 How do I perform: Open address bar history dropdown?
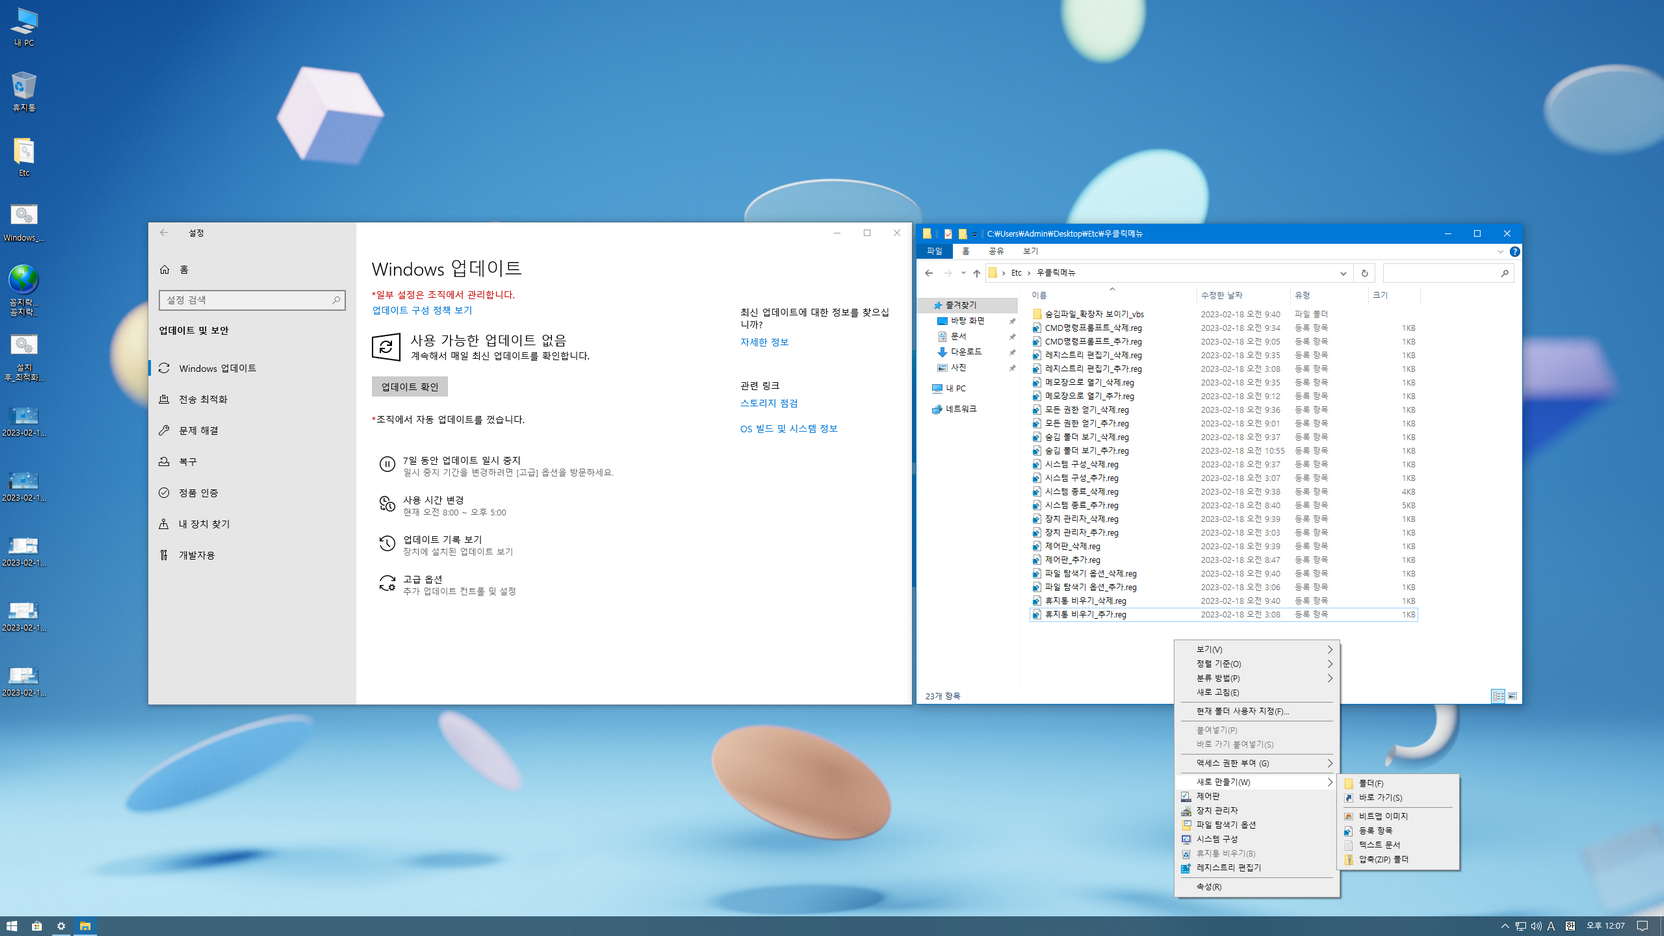click(1343, 273)
